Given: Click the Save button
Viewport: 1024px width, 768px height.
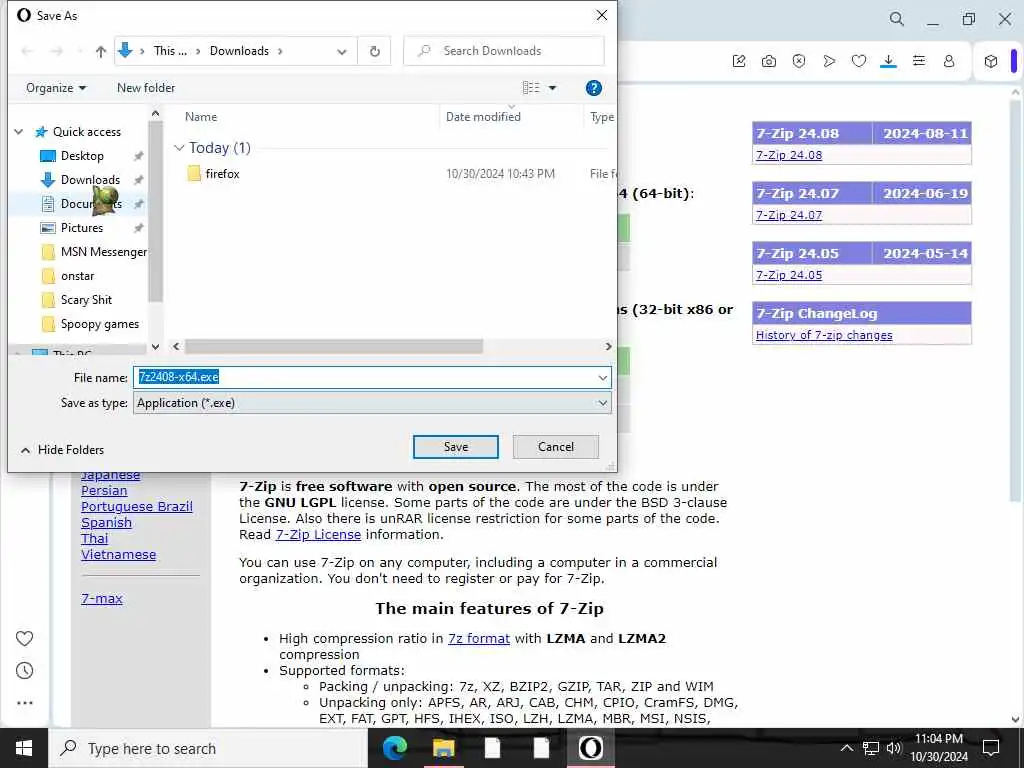Looking at the screenshot, I should [x=456, y=447].
